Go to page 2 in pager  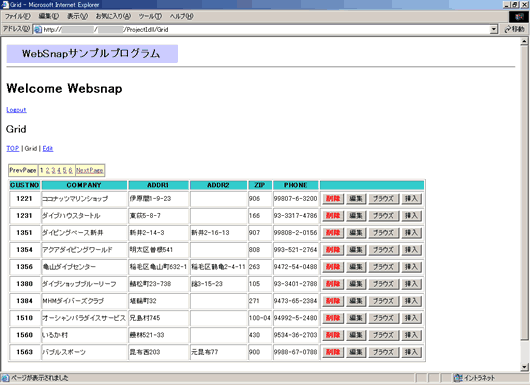point(48,170)
